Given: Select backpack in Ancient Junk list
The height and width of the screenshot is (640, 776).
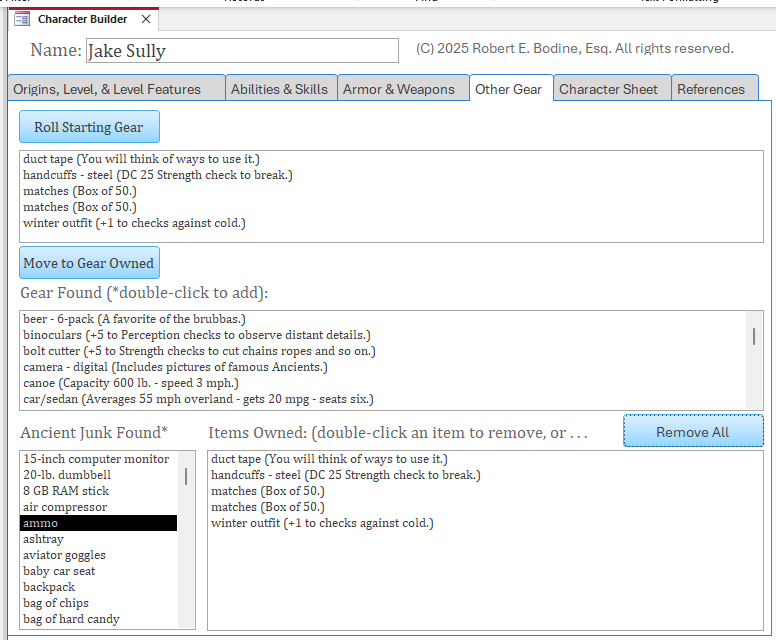Looking at the screenshot, I should tap(50, 587).
